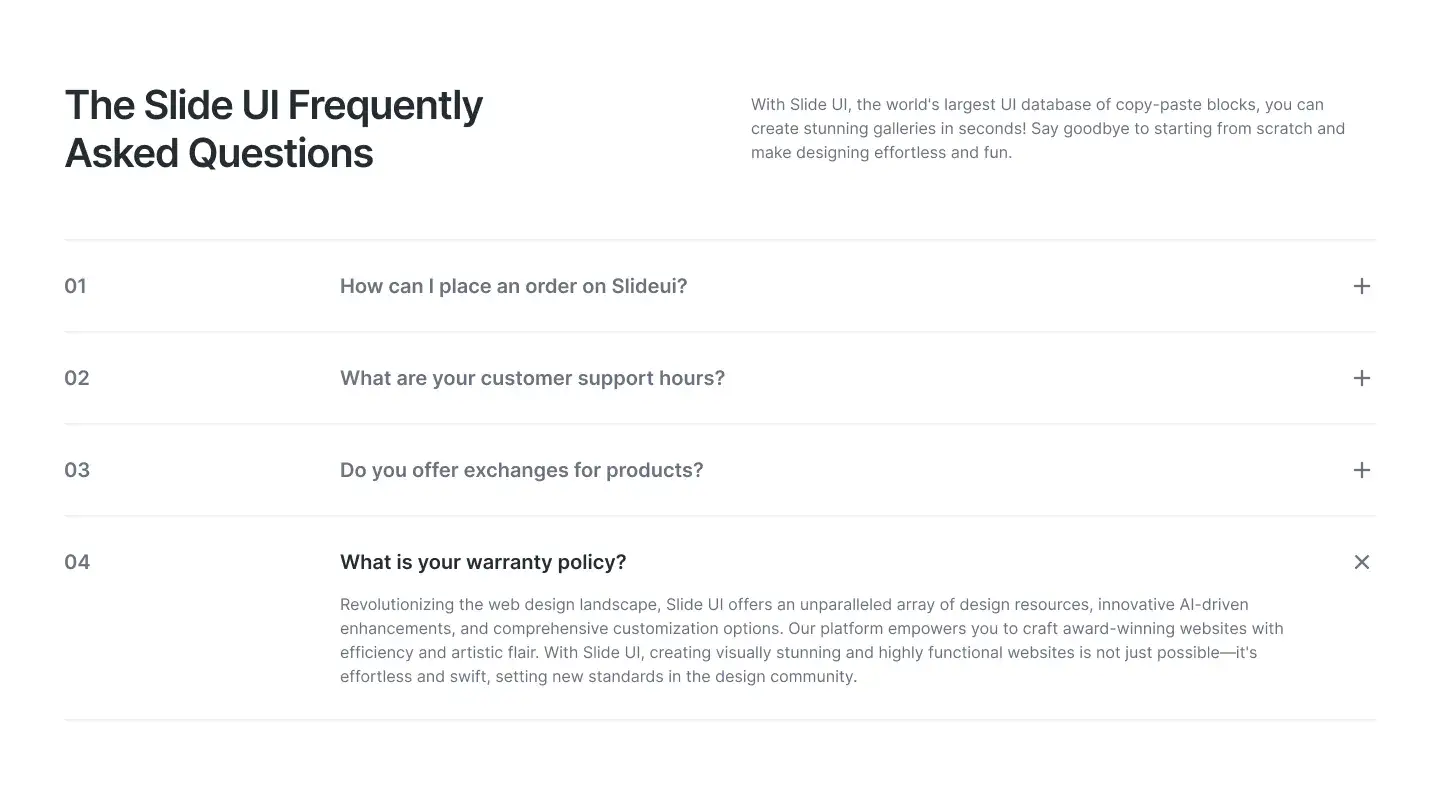The image size is (1440, 800).
Task: Click 'make designing effortless and fun' line
Action: click(881, 153)
